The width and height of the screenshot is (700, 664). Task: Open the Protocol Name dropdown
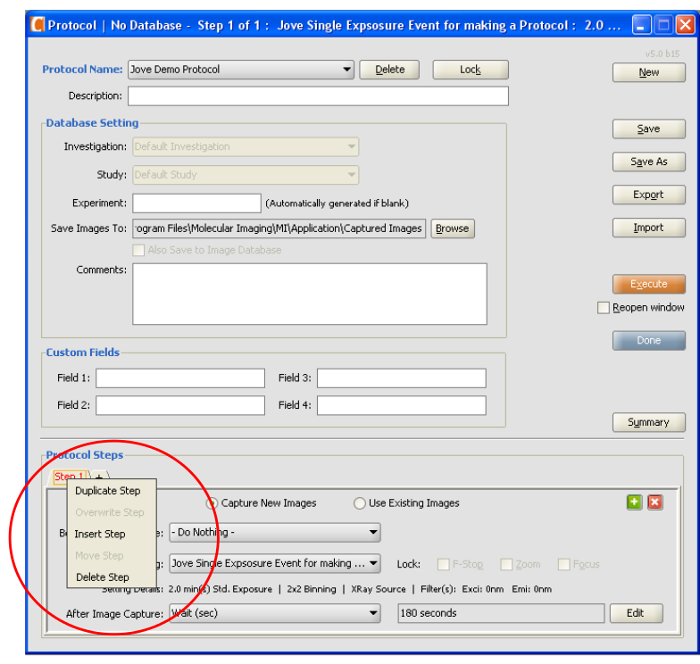pyautogui.click(x=241, y=70)
